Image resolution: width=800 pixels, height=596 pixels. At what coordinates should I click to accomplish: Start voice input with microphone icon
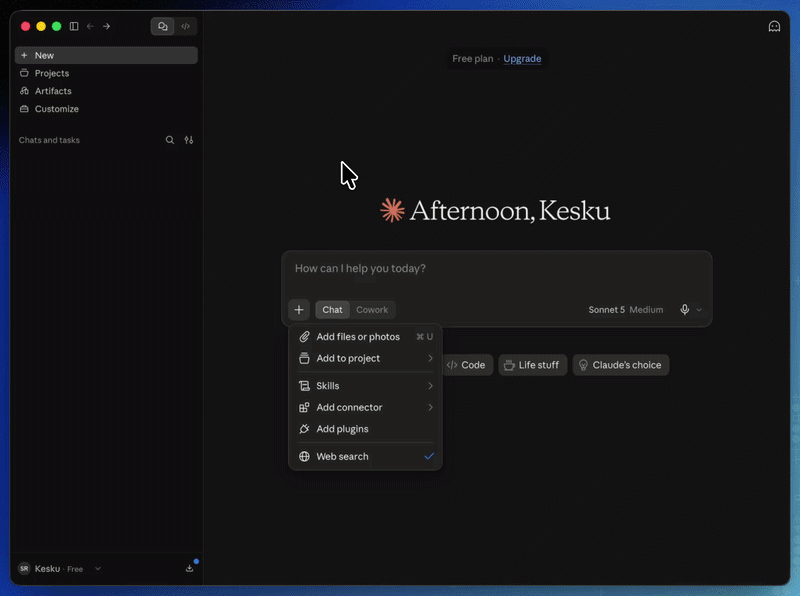[685, 310]
